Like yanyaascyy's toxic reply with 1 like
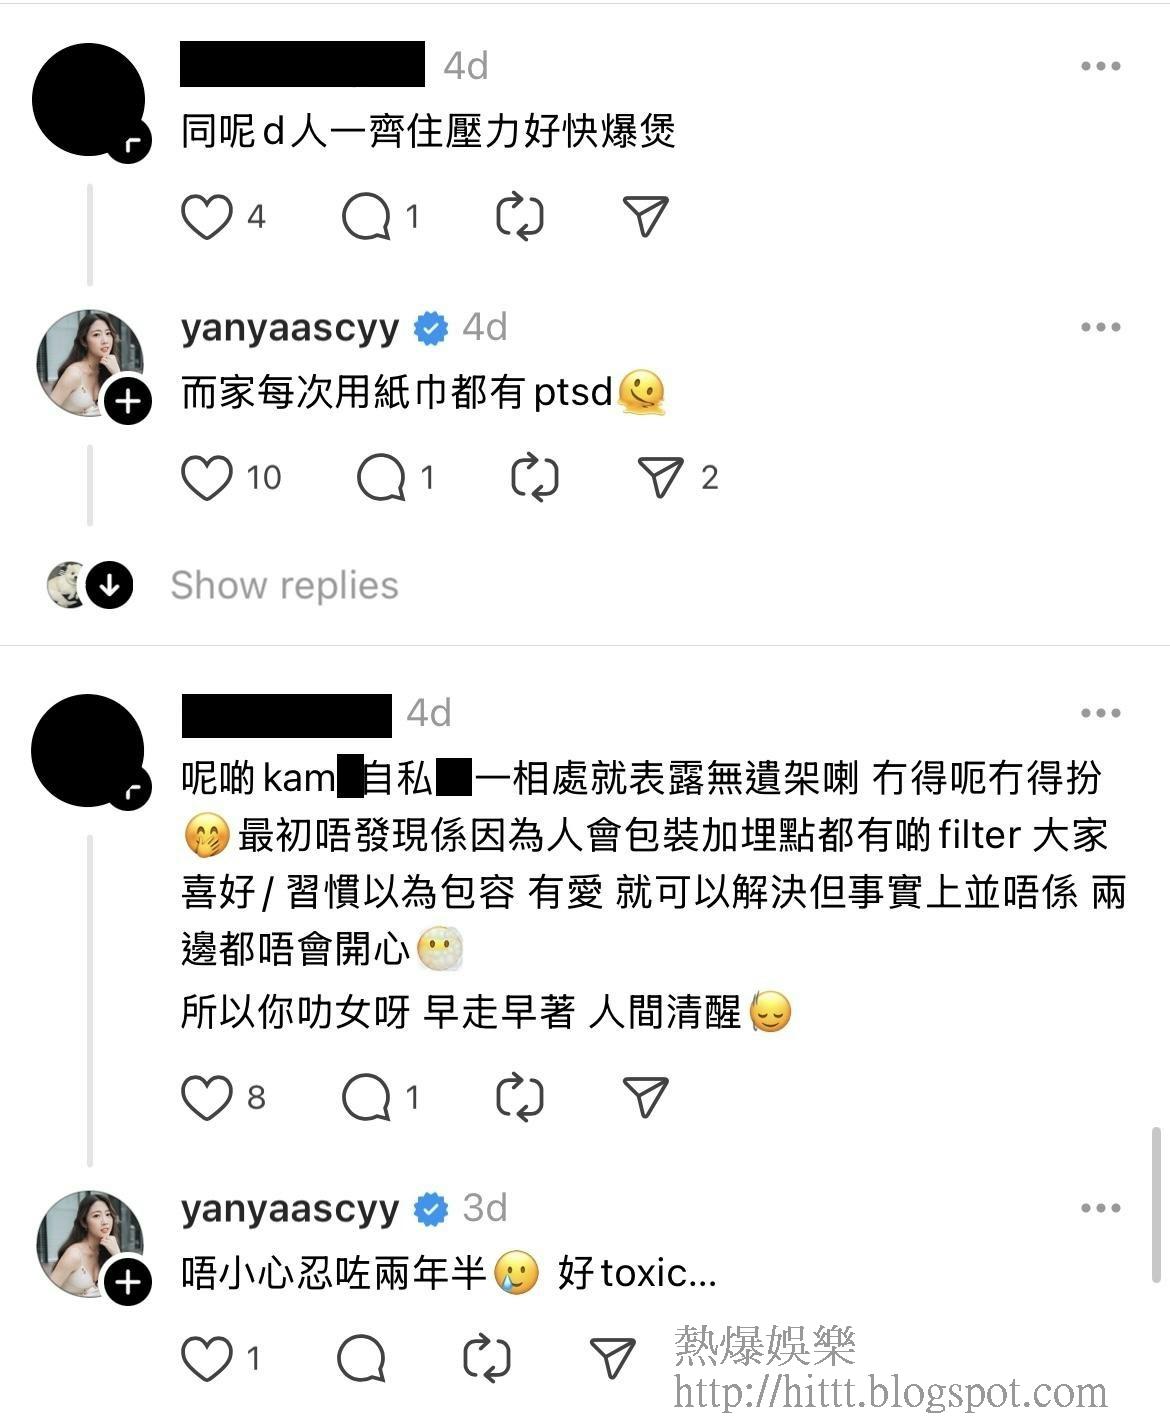Viewport: 1170px width, 1419px height. [206, 1358]
